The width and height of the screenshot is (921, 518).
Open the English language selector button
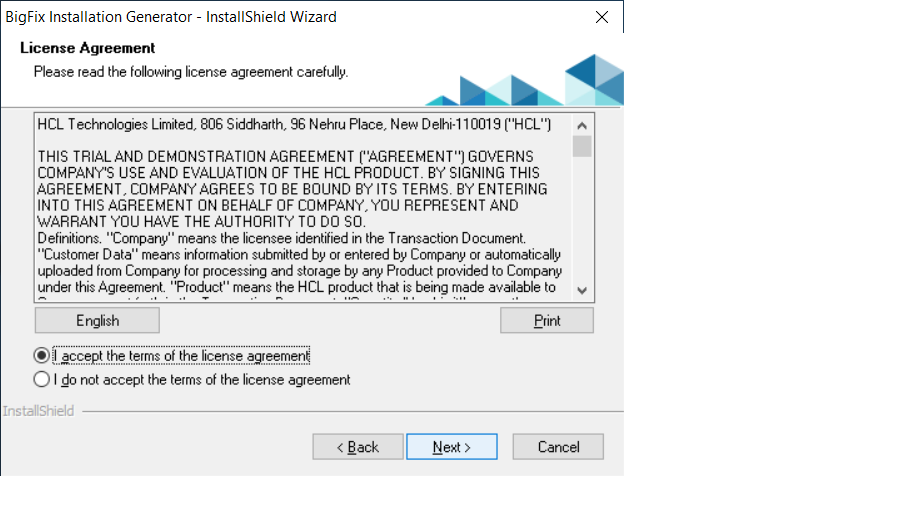[97, 321]
